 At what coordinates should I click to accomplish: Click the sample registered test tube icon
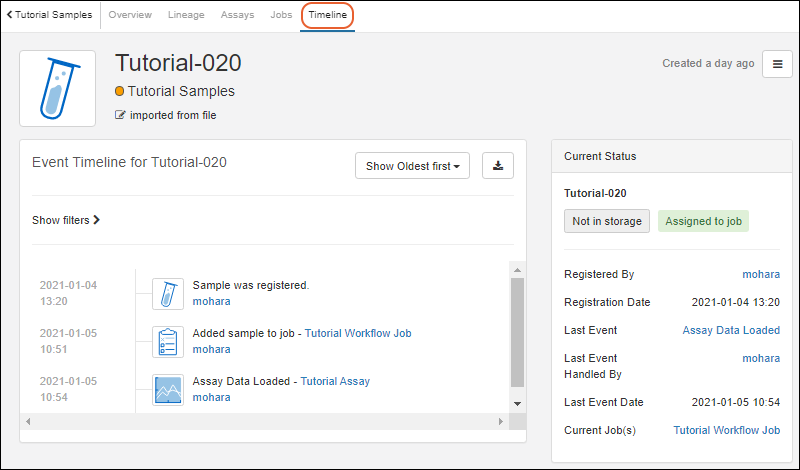pyautogui.click(x=168, y=293)
